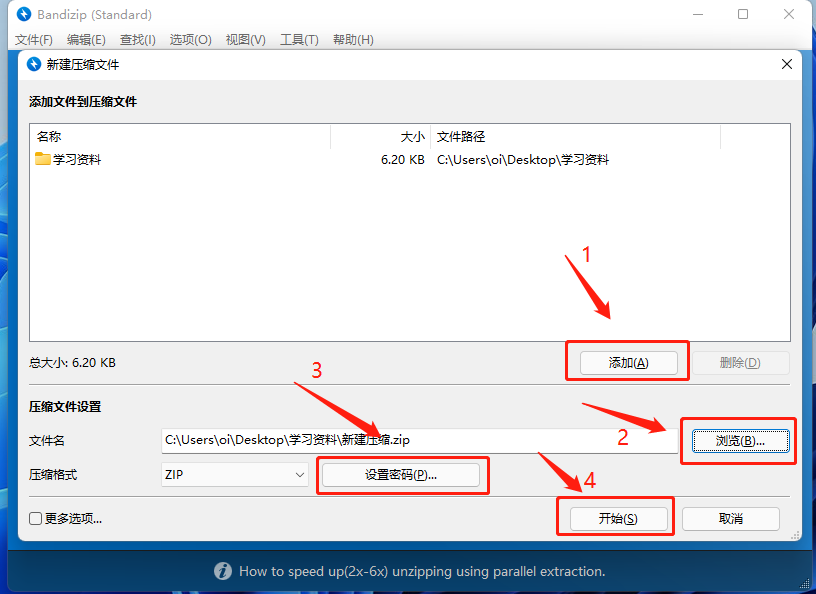816x594 pixels.
Task: Open the 设置密码(P) password dialog
Action: pos(402,475)
